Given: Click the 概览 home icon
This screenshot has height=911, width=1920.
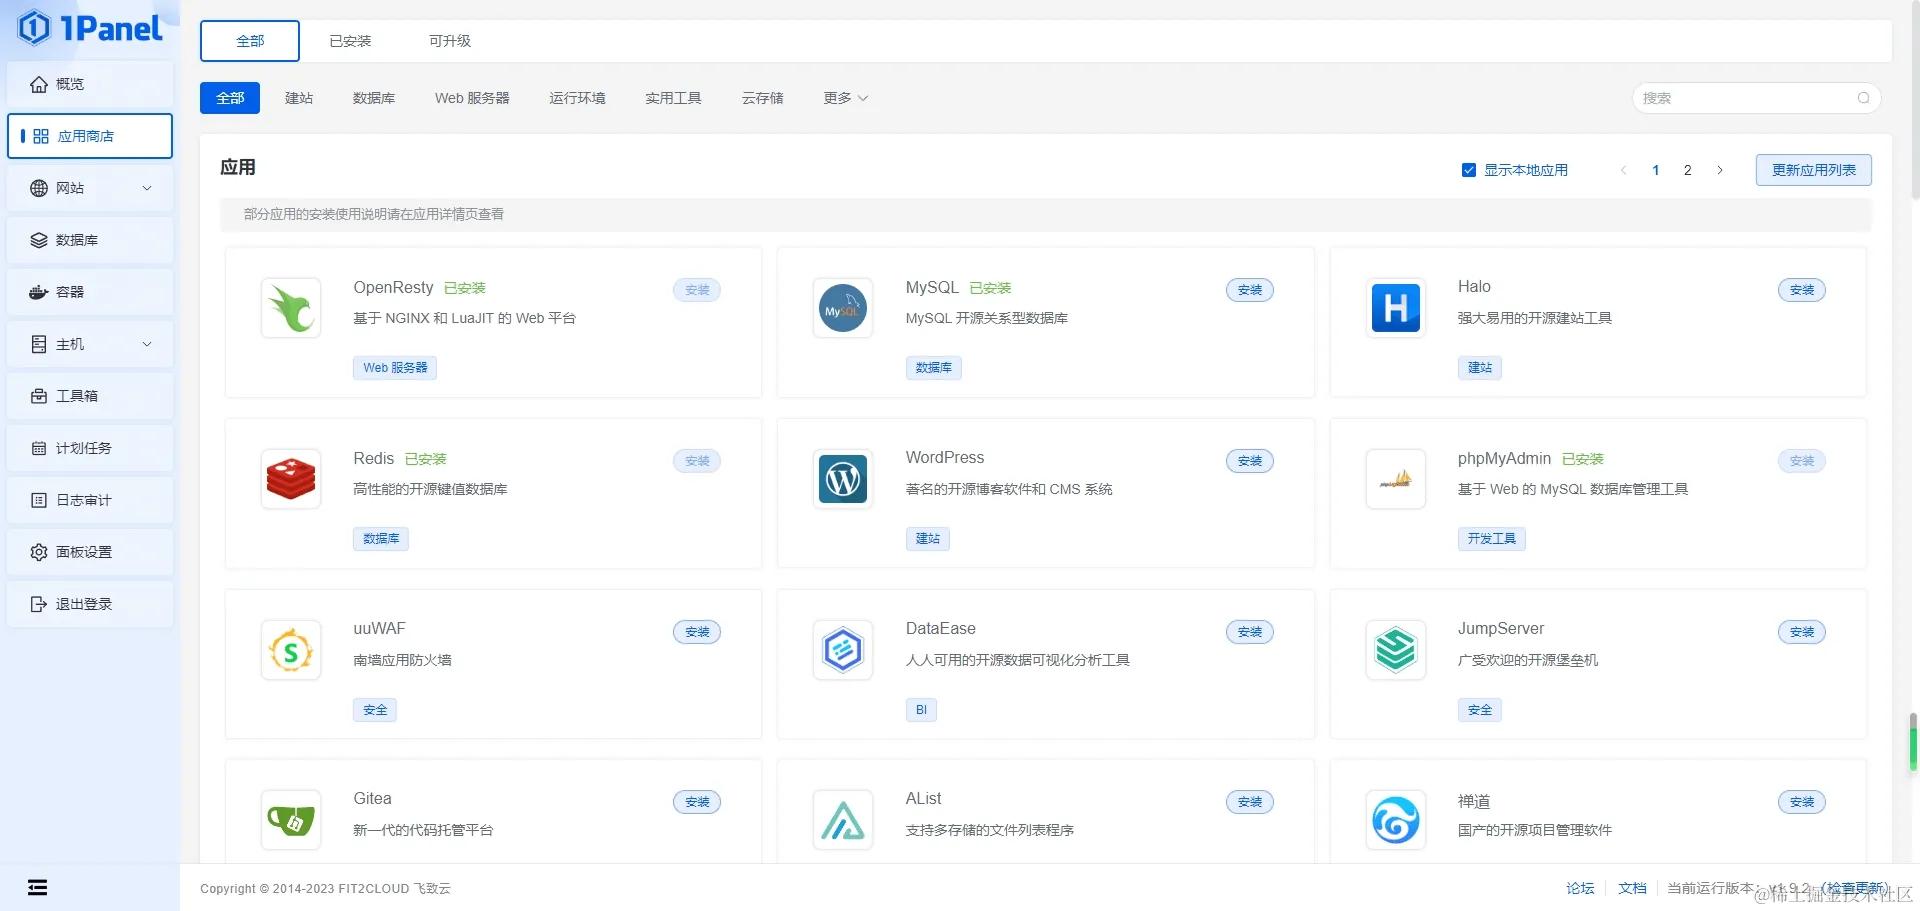Looking at the screenshot, I should click(39, 84).
